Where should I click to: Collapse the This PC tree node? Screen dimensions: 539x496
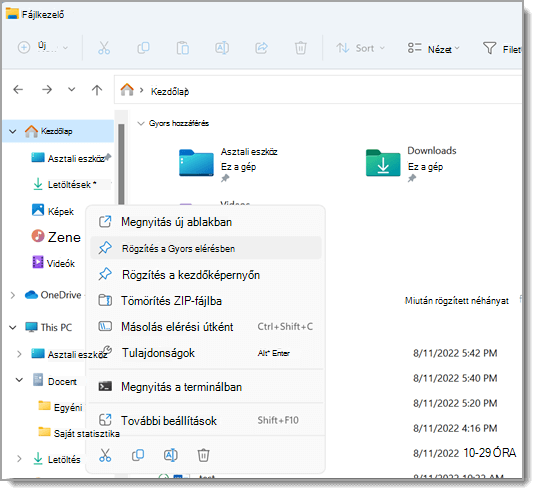(x=13, y=328)
